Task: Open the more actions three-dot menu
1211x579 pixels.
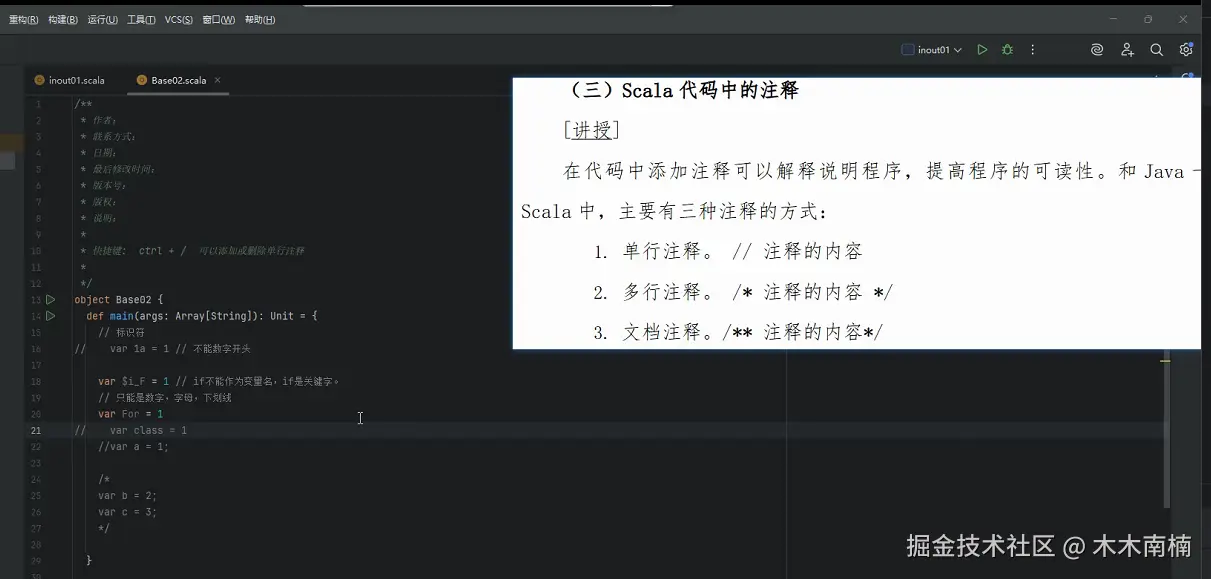Action: [x=1032, y=48]
